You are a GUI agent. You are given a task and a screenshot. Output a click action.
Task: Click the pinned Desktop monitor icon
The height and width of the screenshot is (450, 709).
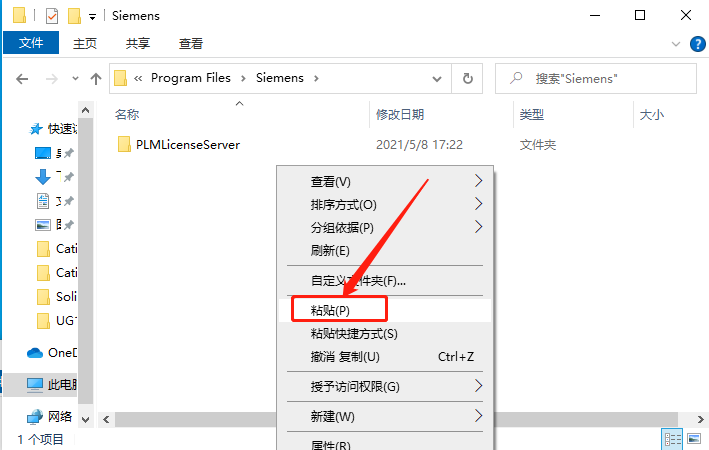click(x=43, y=153)
